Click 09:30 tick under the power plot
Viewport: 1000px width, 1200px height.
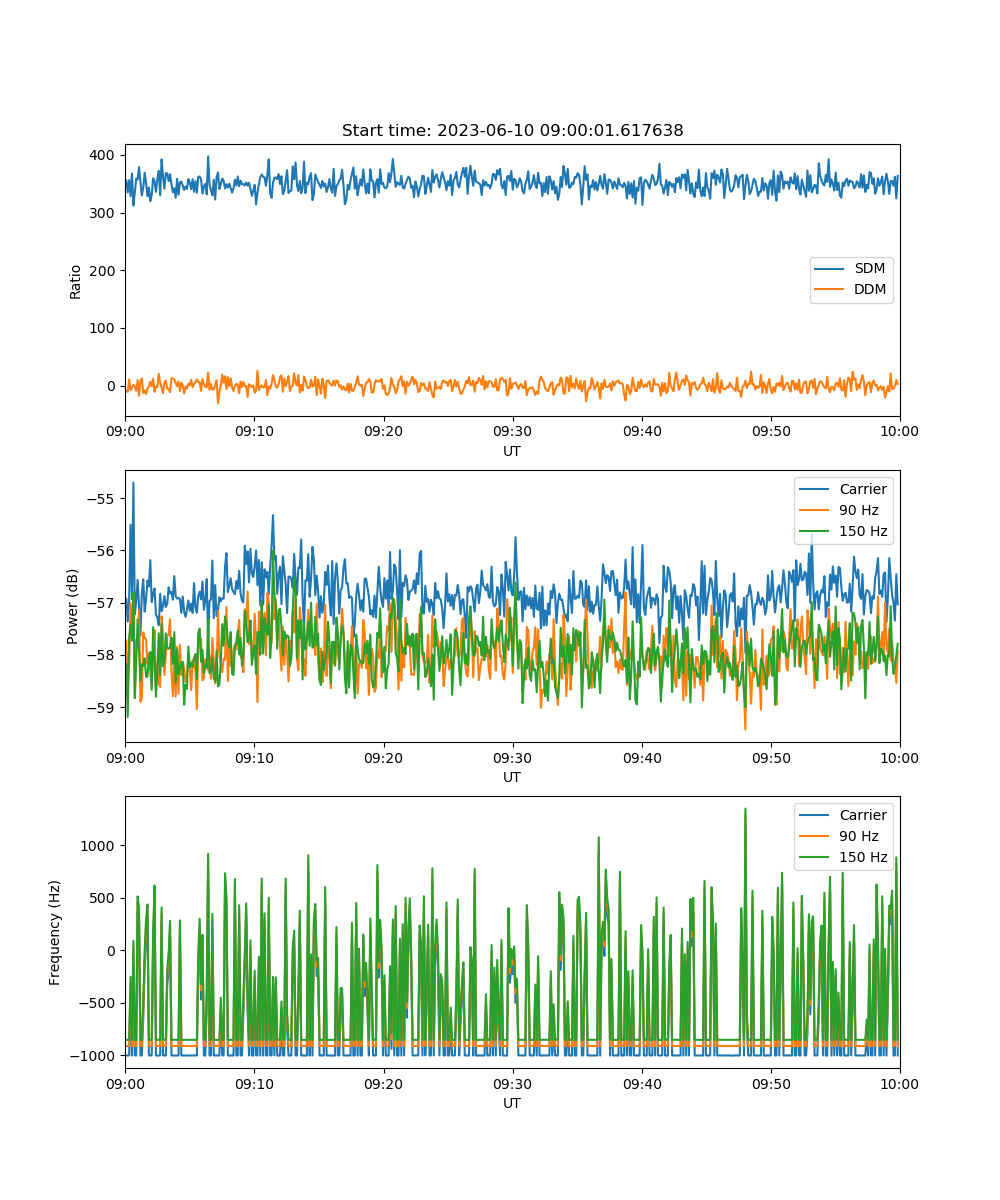pyautogui.click(x=512, y=757)
